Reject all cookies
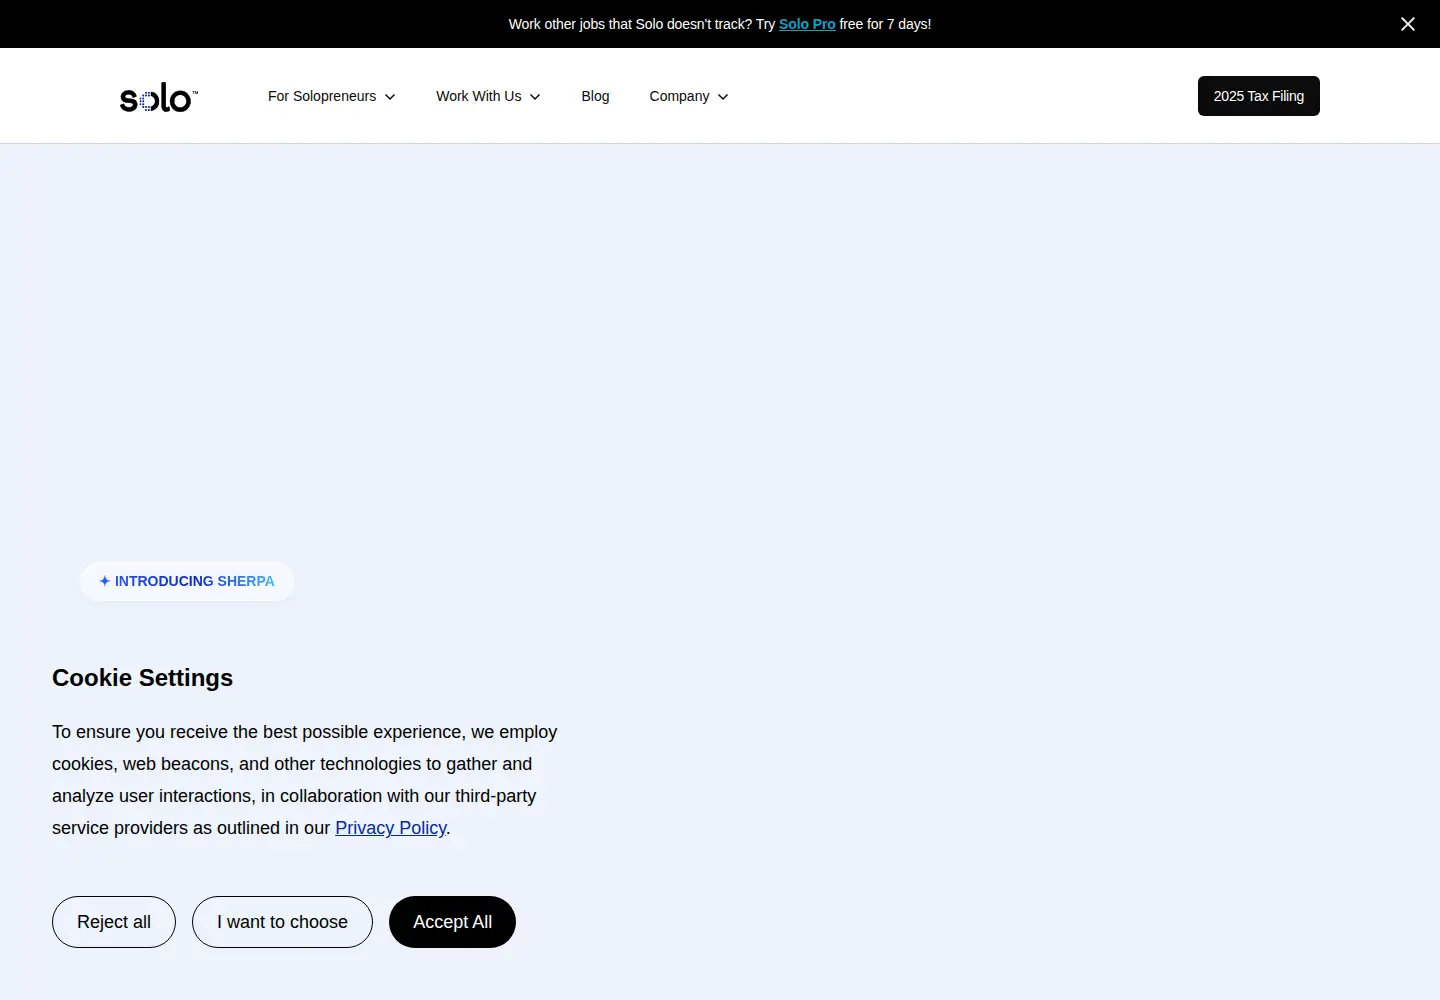 (114, 922)
